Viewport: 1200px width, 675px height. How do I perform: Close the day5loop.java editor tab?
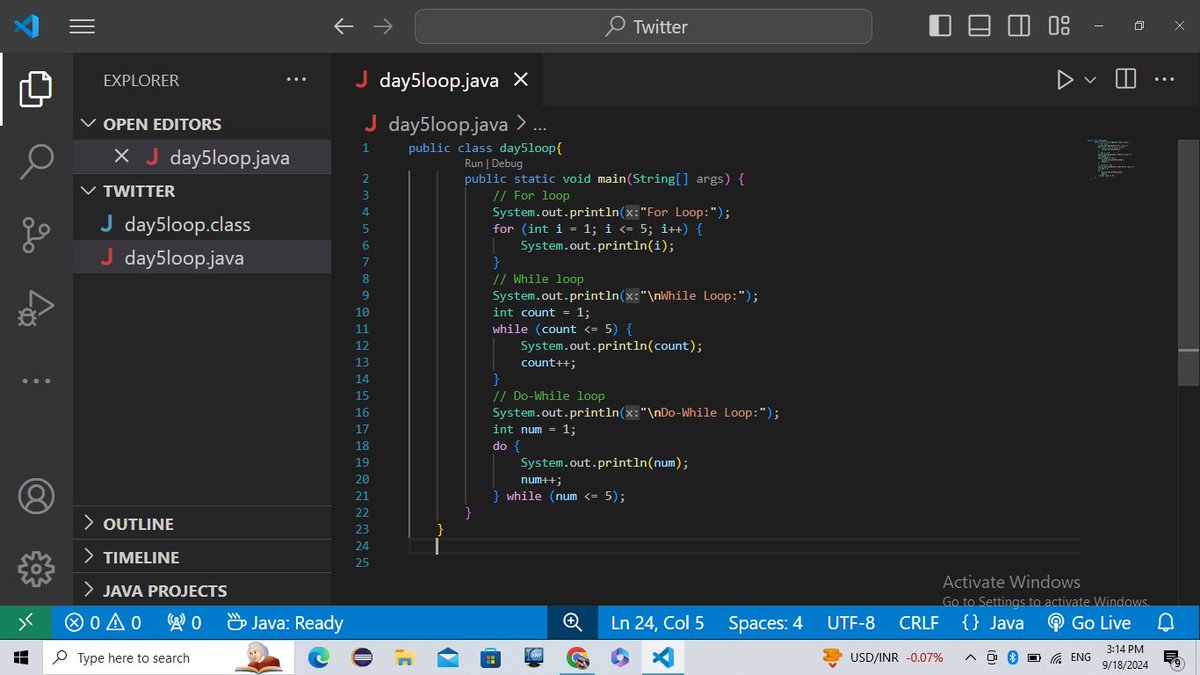pyautogui.click(x=520, y=80)
